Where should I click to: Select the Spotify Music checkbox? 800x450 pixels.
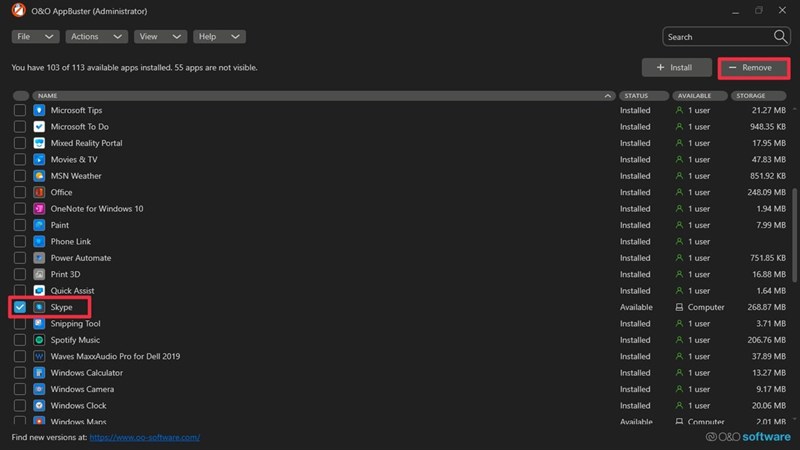[20, 340]
